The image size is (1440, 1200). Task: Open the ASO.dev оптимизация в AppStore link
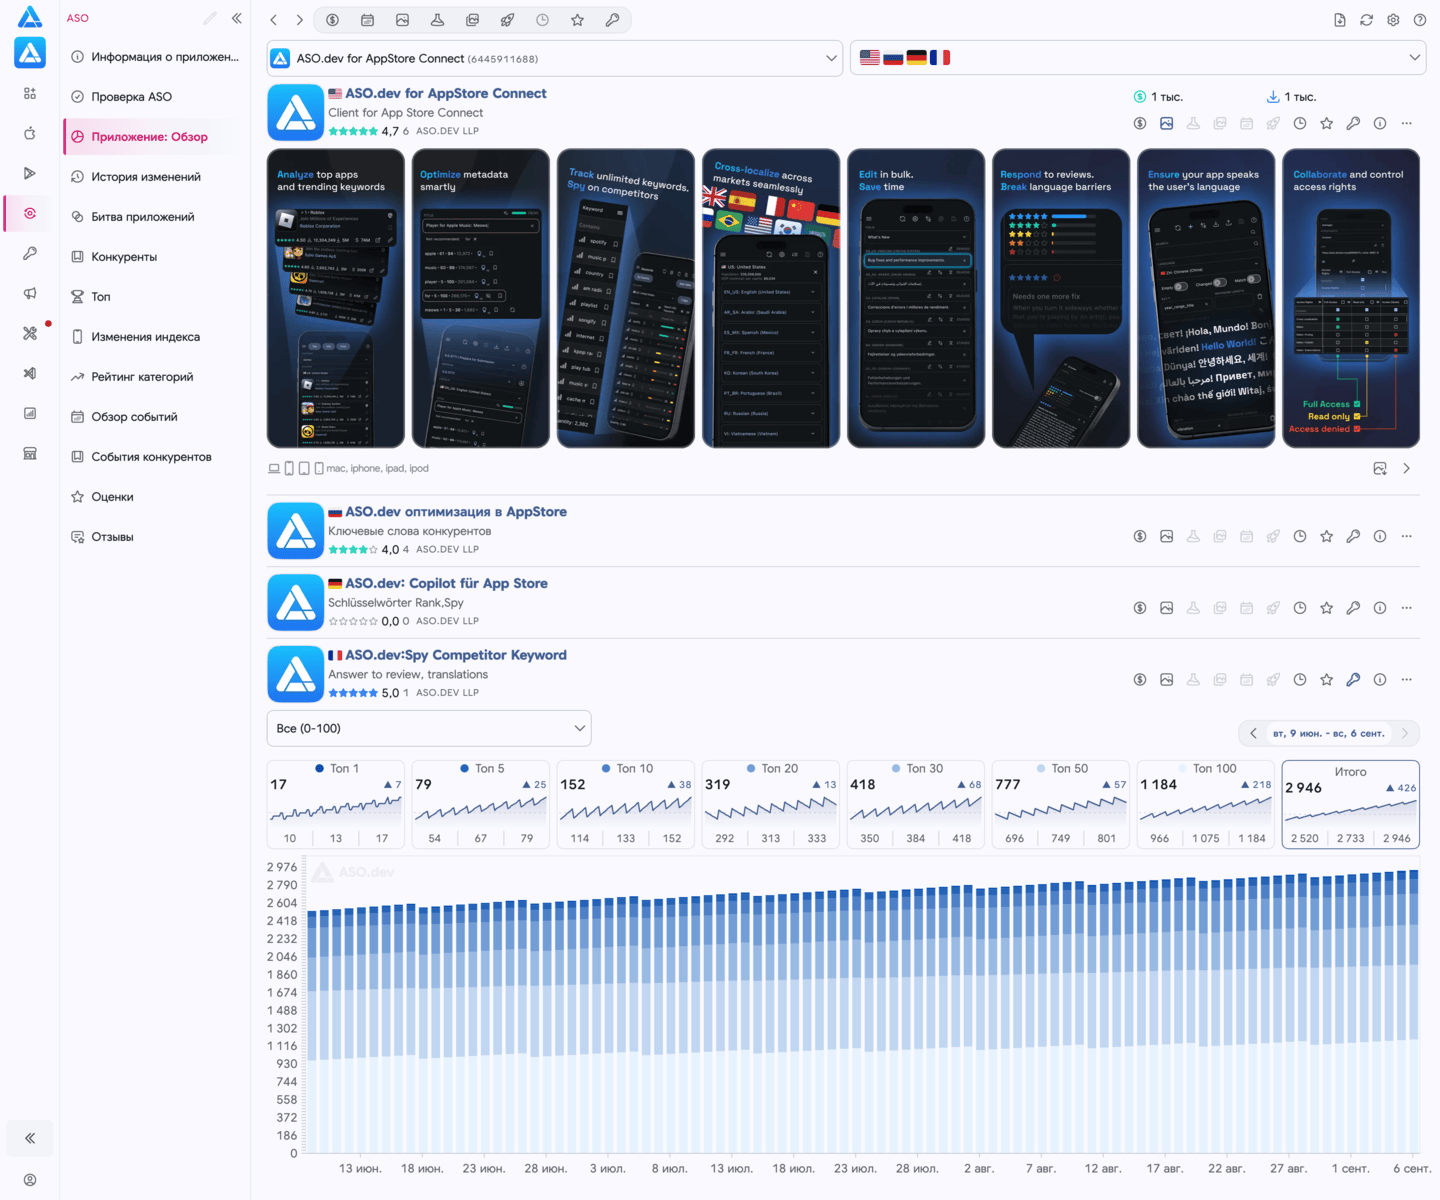(456, 512)
